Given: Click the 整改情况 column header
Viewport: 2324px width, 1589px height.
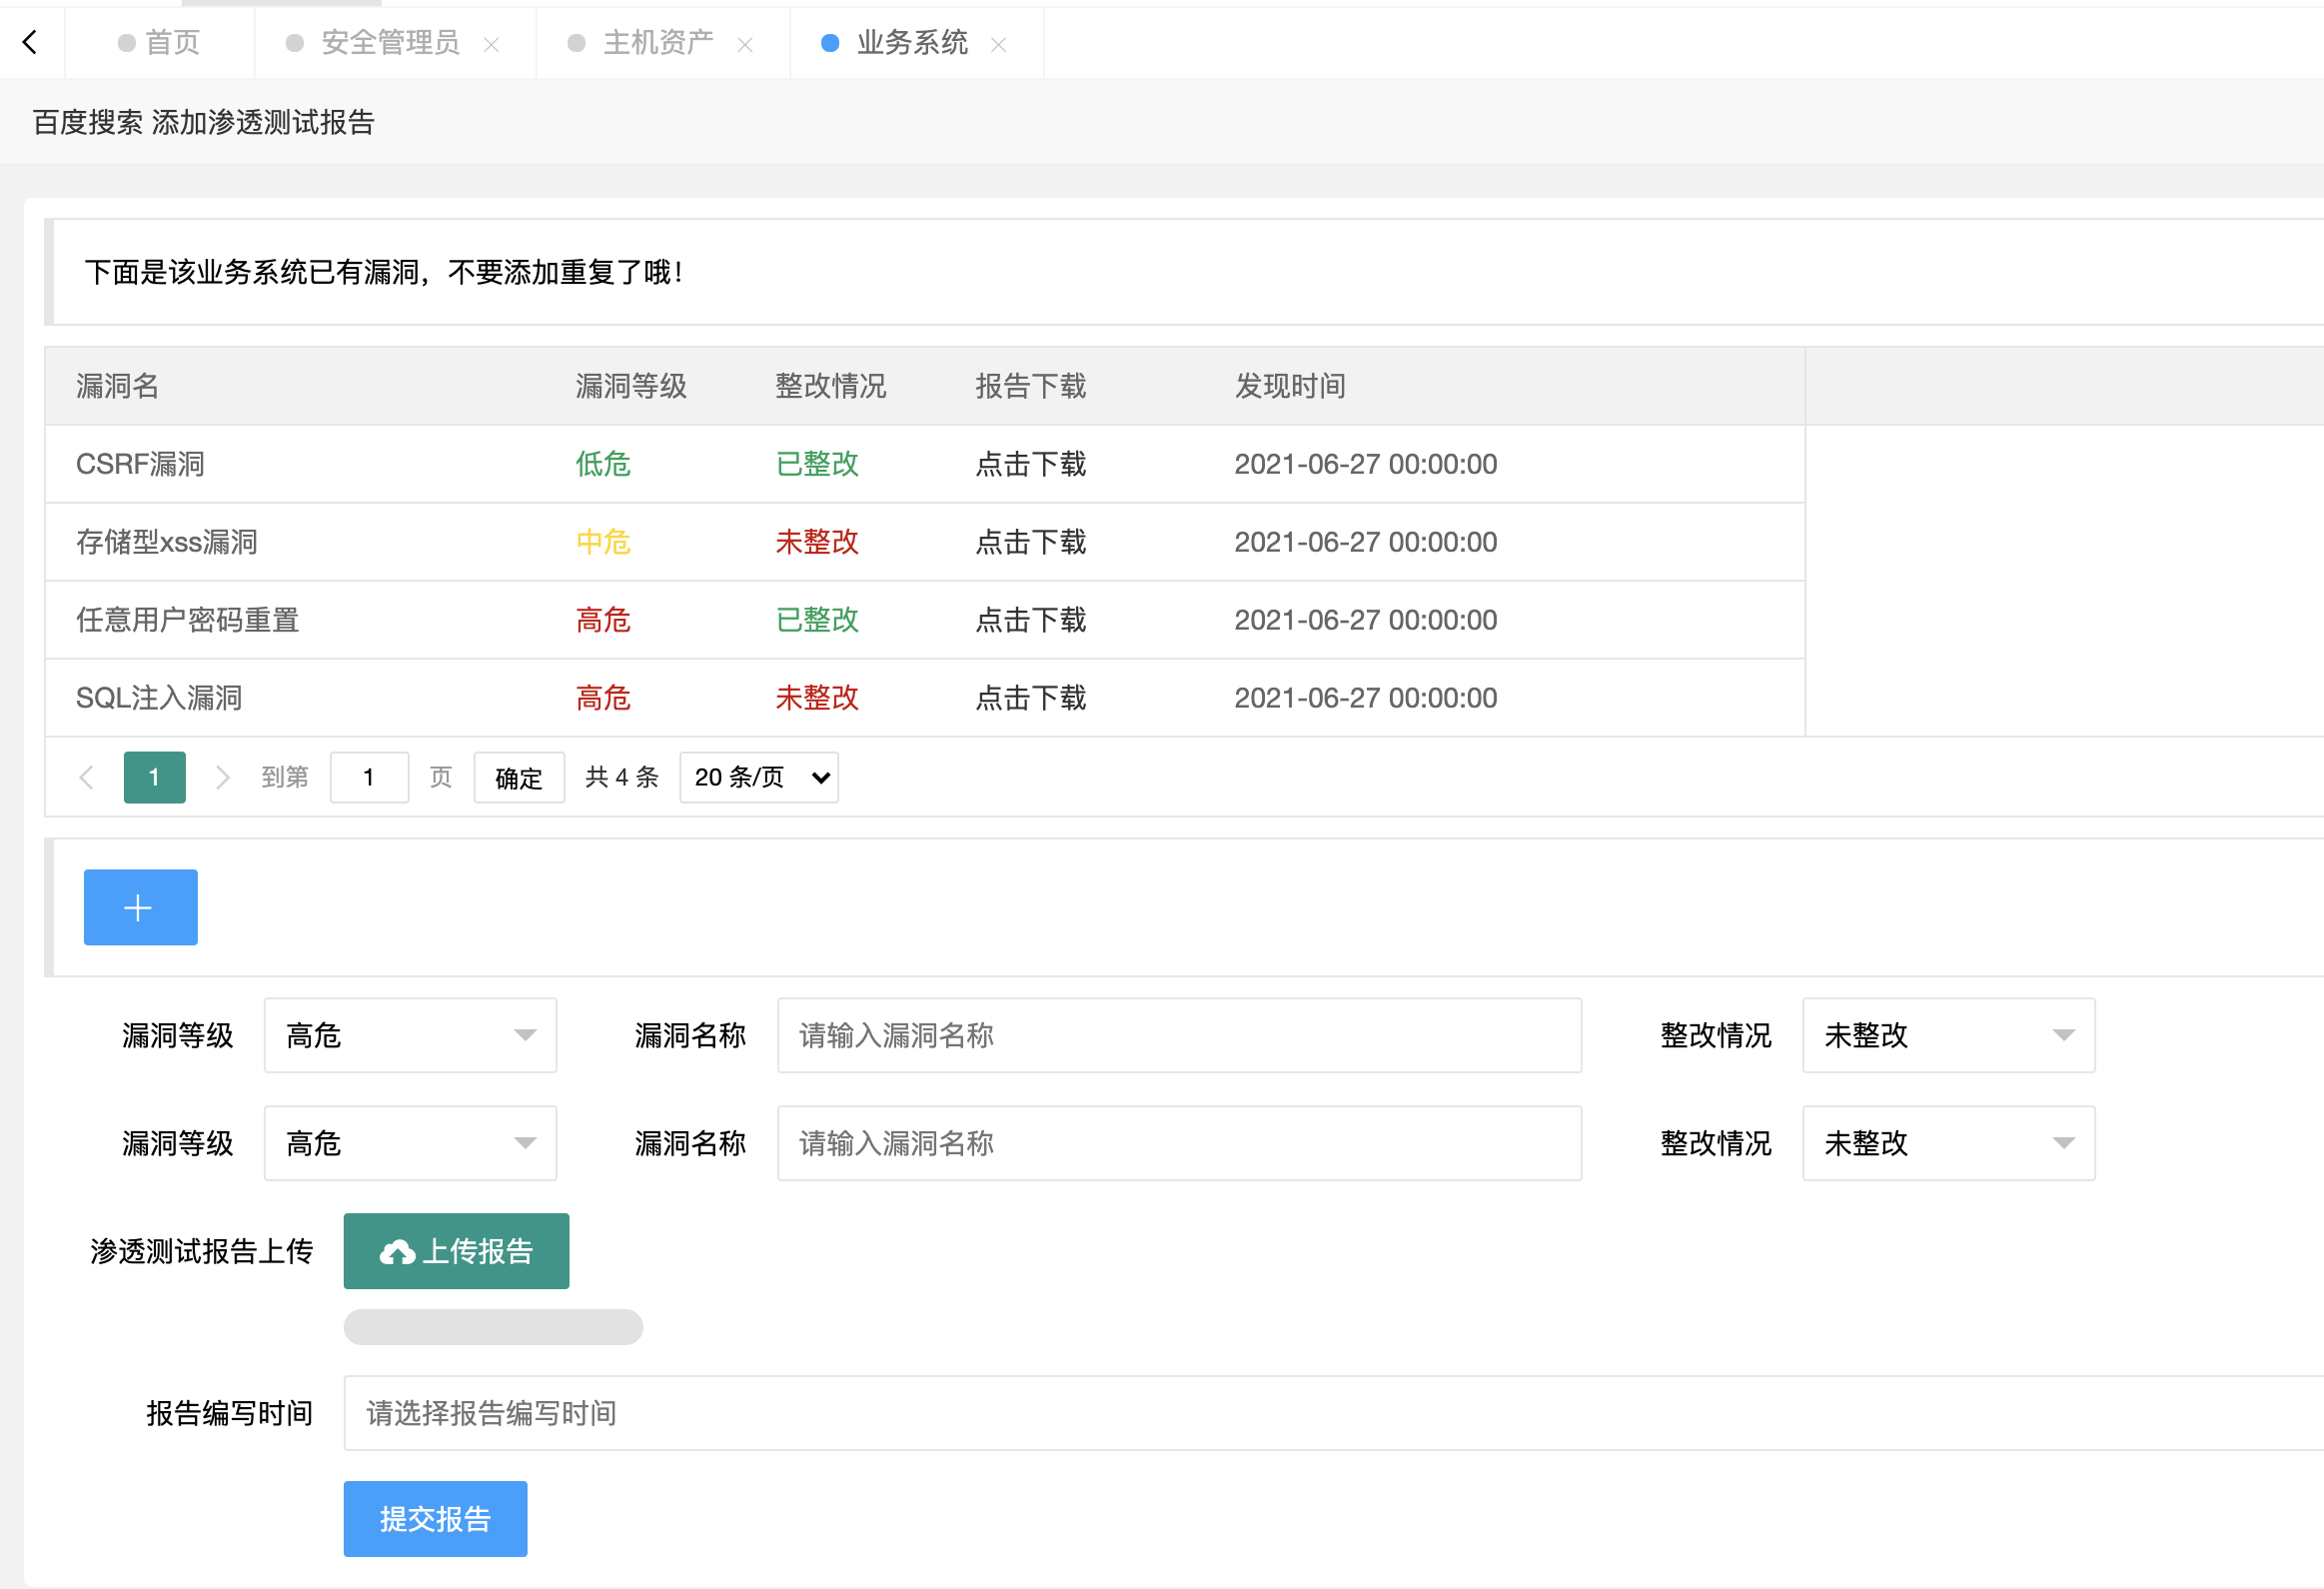Looking at the screenshot, I should pos(831,386).
